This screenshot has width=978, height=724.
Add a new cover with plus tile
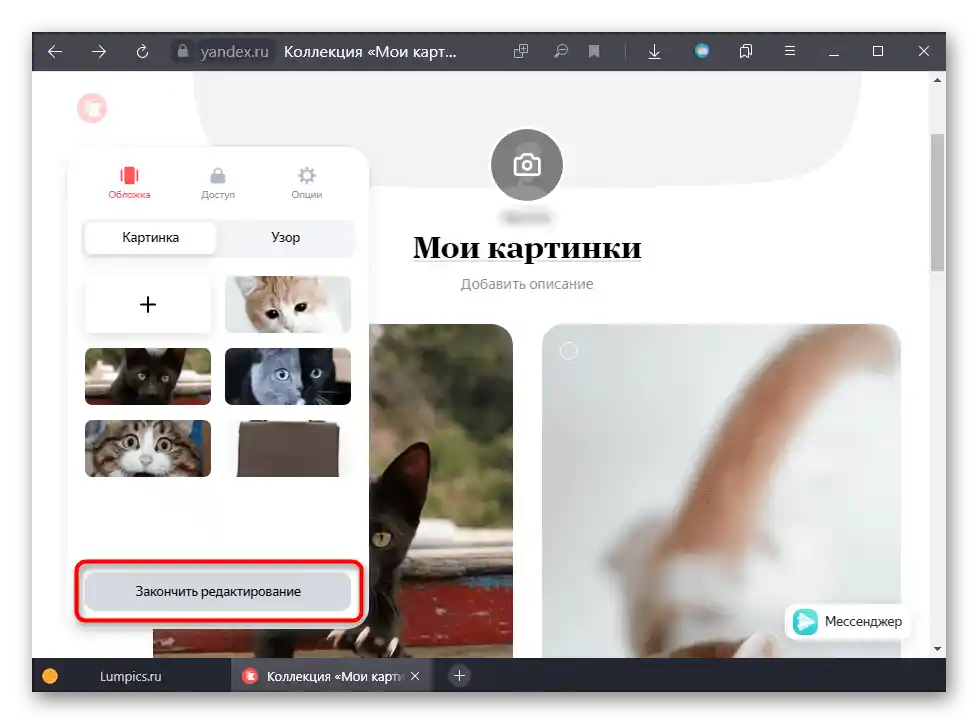point(148,304)
